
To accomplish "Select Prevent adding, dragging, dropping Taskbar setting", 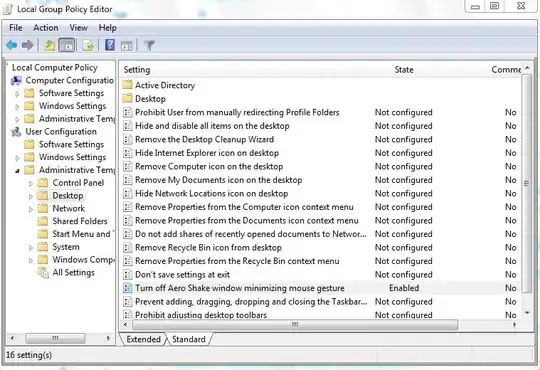I will click(251, 301).
